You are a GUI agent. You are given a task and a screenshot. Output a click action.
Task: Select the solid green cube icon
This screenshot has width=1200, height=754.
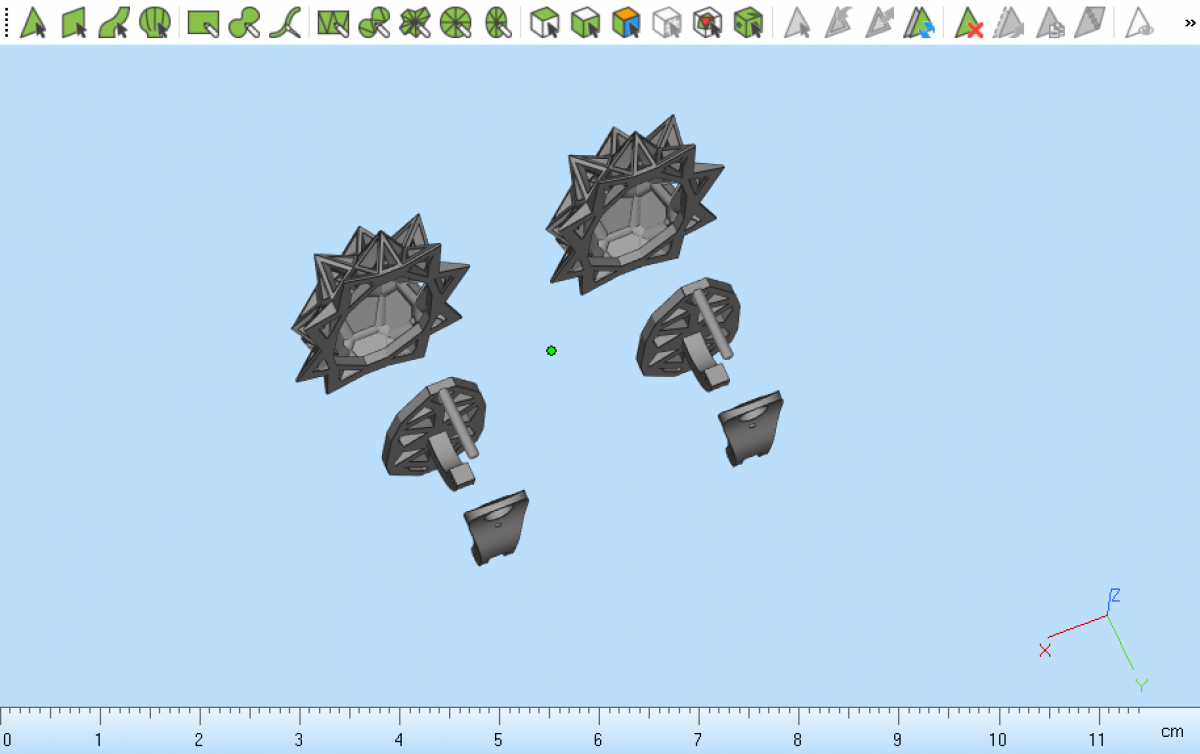pyautogui.click(x=748, y=22)
